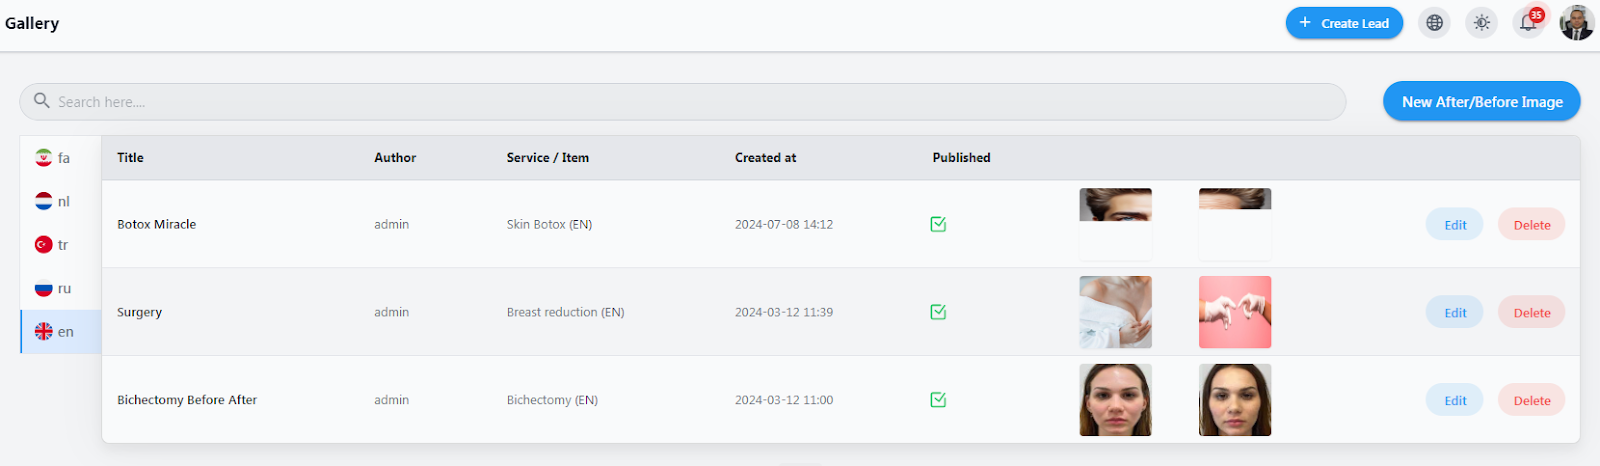
Task: Click New After/Before Image button
Action: pos(1482,101)
